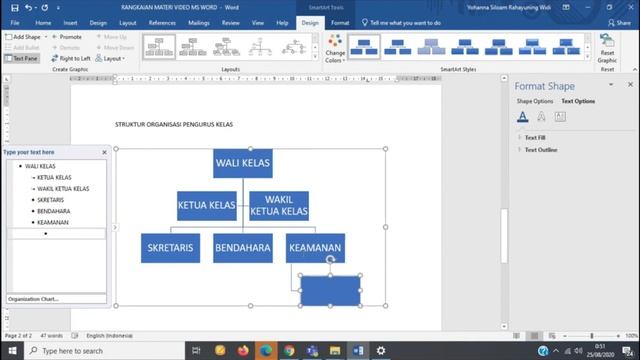Click Layout & Properties textbox icon
This screenshot has width=640, height=360.
coord(560,117)
